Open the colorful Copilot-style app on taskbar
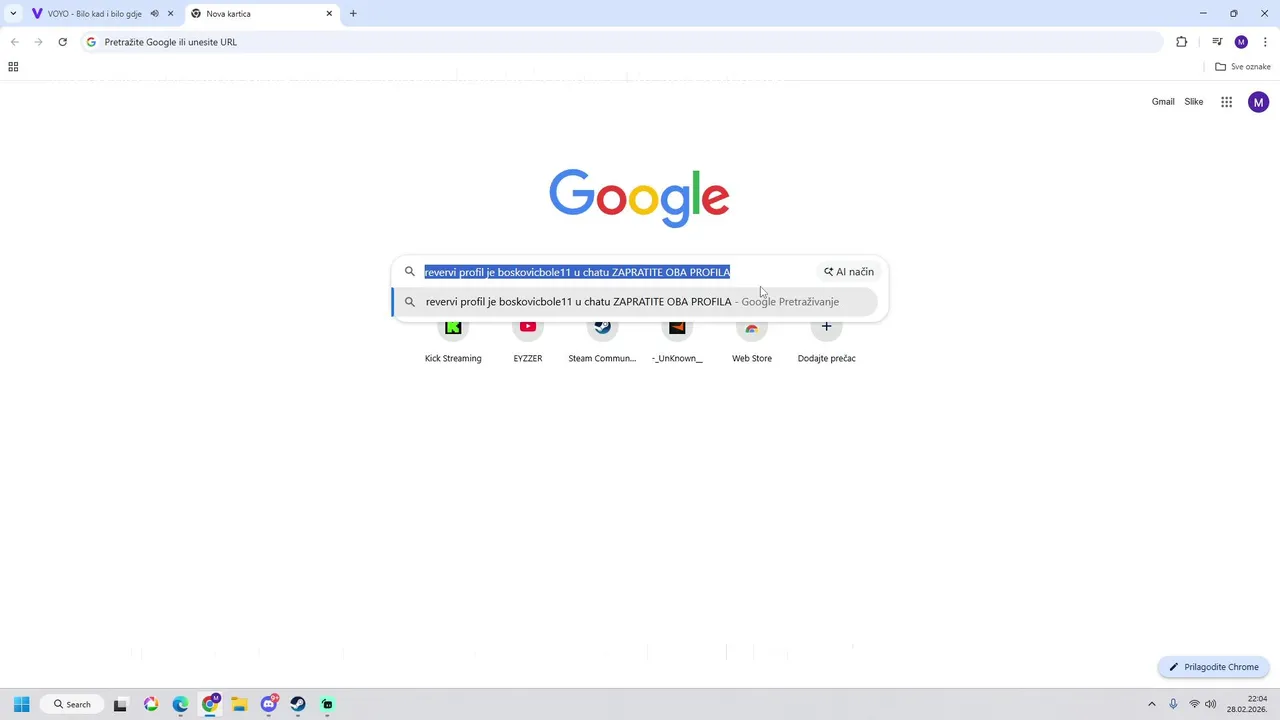1280x720 pixels. tap(151, 704)
